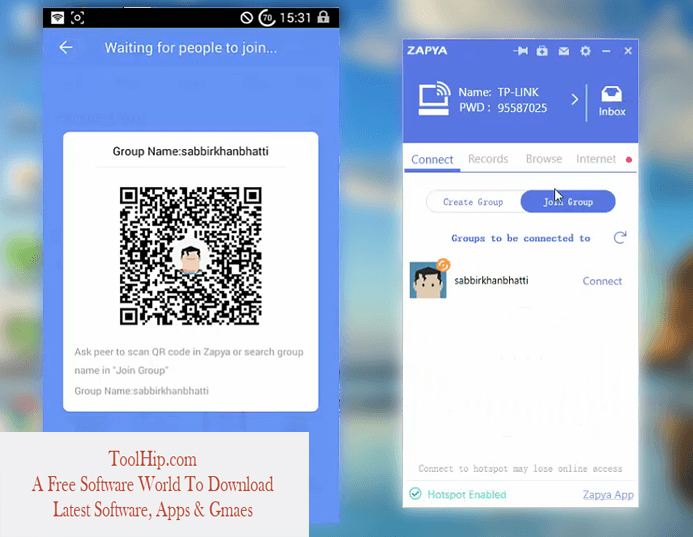The image size is (693, 537).
Task: Click sabbirkhanbhatti name in group list
Action: (x=491, y=280)
